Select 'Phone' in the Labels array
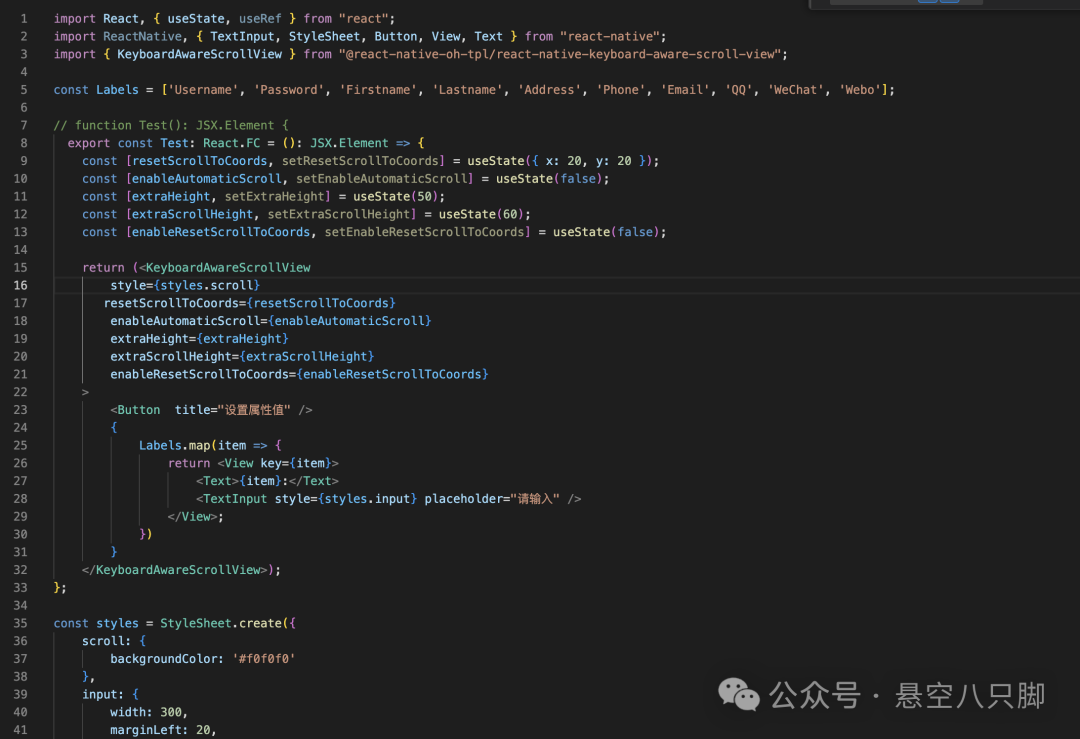Viewport: 1080px width, 739px height. [x=621, y=90]
